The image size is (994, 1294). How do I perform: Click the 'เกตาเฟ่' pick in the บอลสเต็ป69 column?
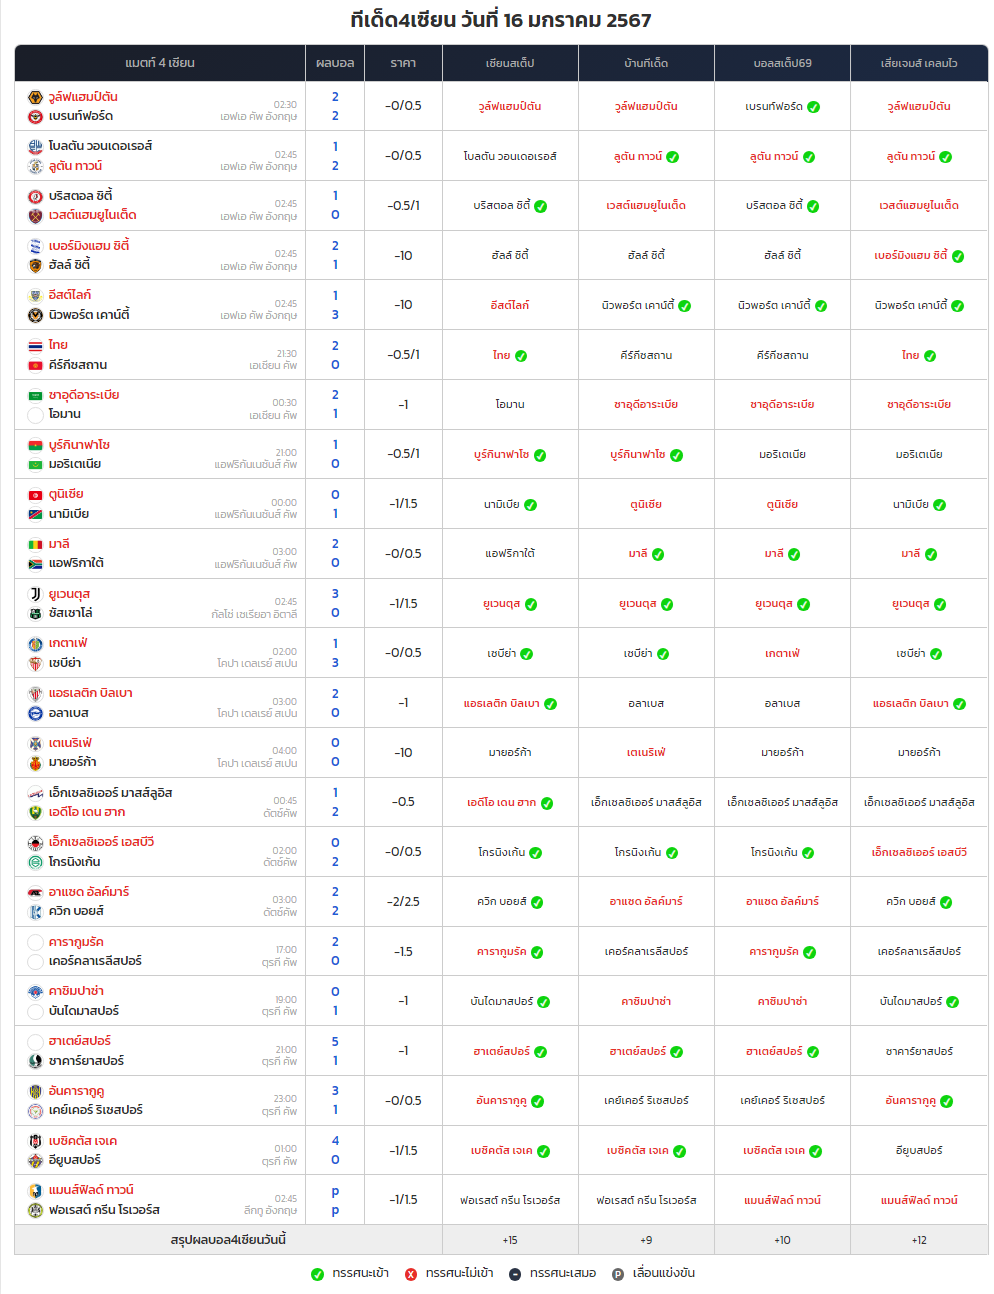[782, 653]
